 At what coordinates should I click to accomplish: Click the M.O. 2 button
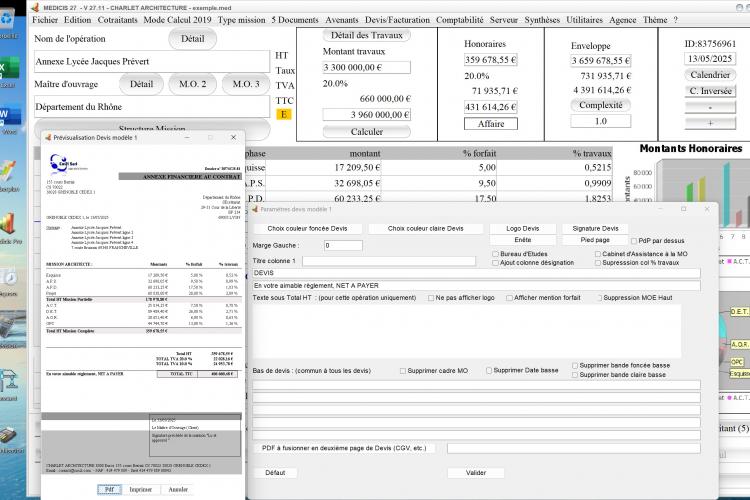[x=193, y=84]
